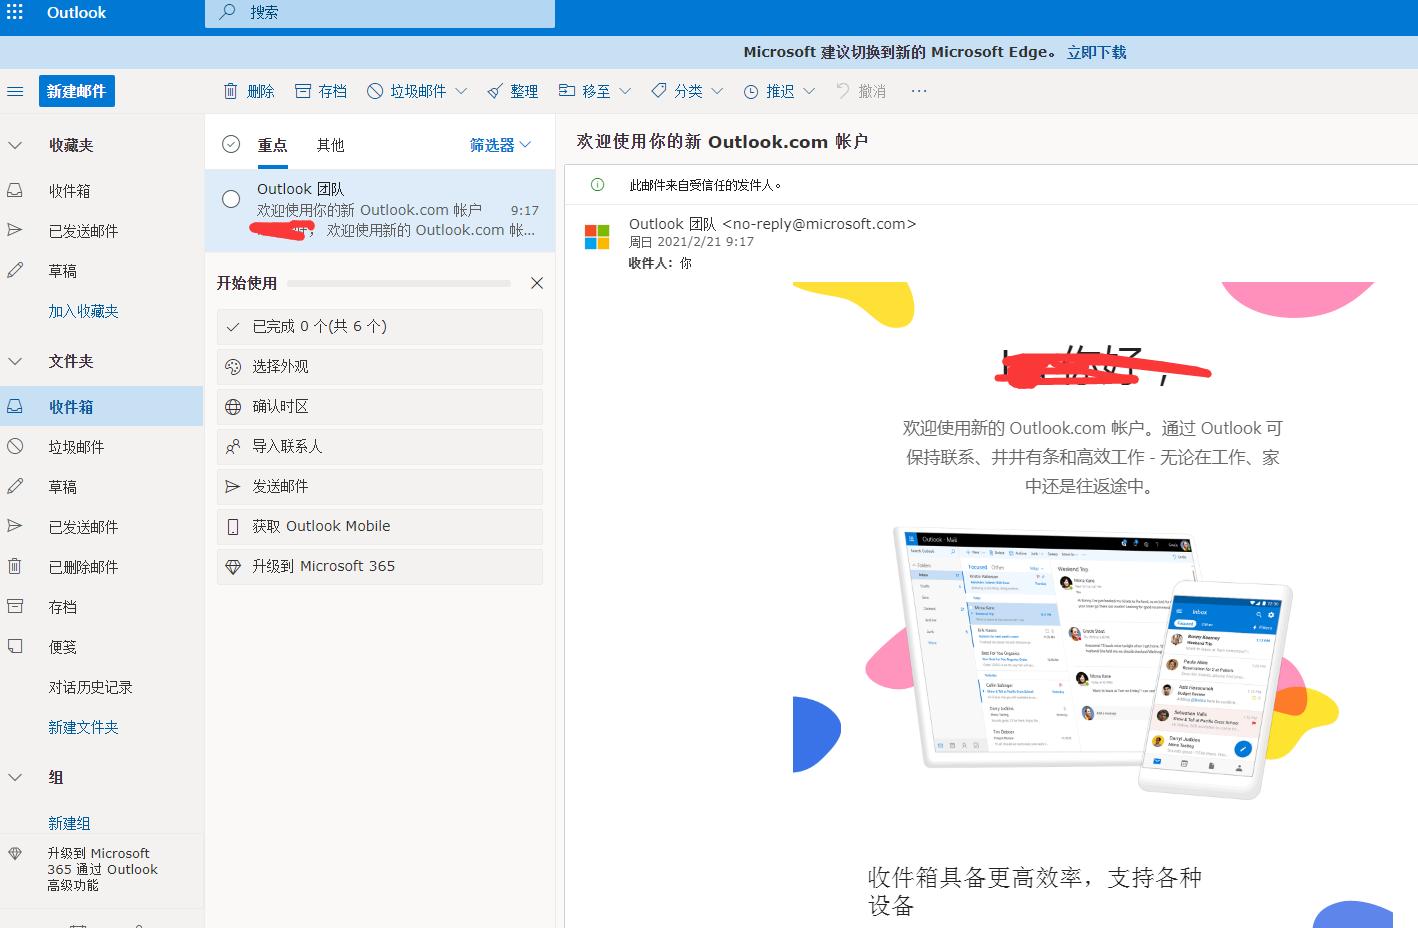Click the 新建邮件 button
This screenshot has height=928, width=1418.
pos(75,90)
